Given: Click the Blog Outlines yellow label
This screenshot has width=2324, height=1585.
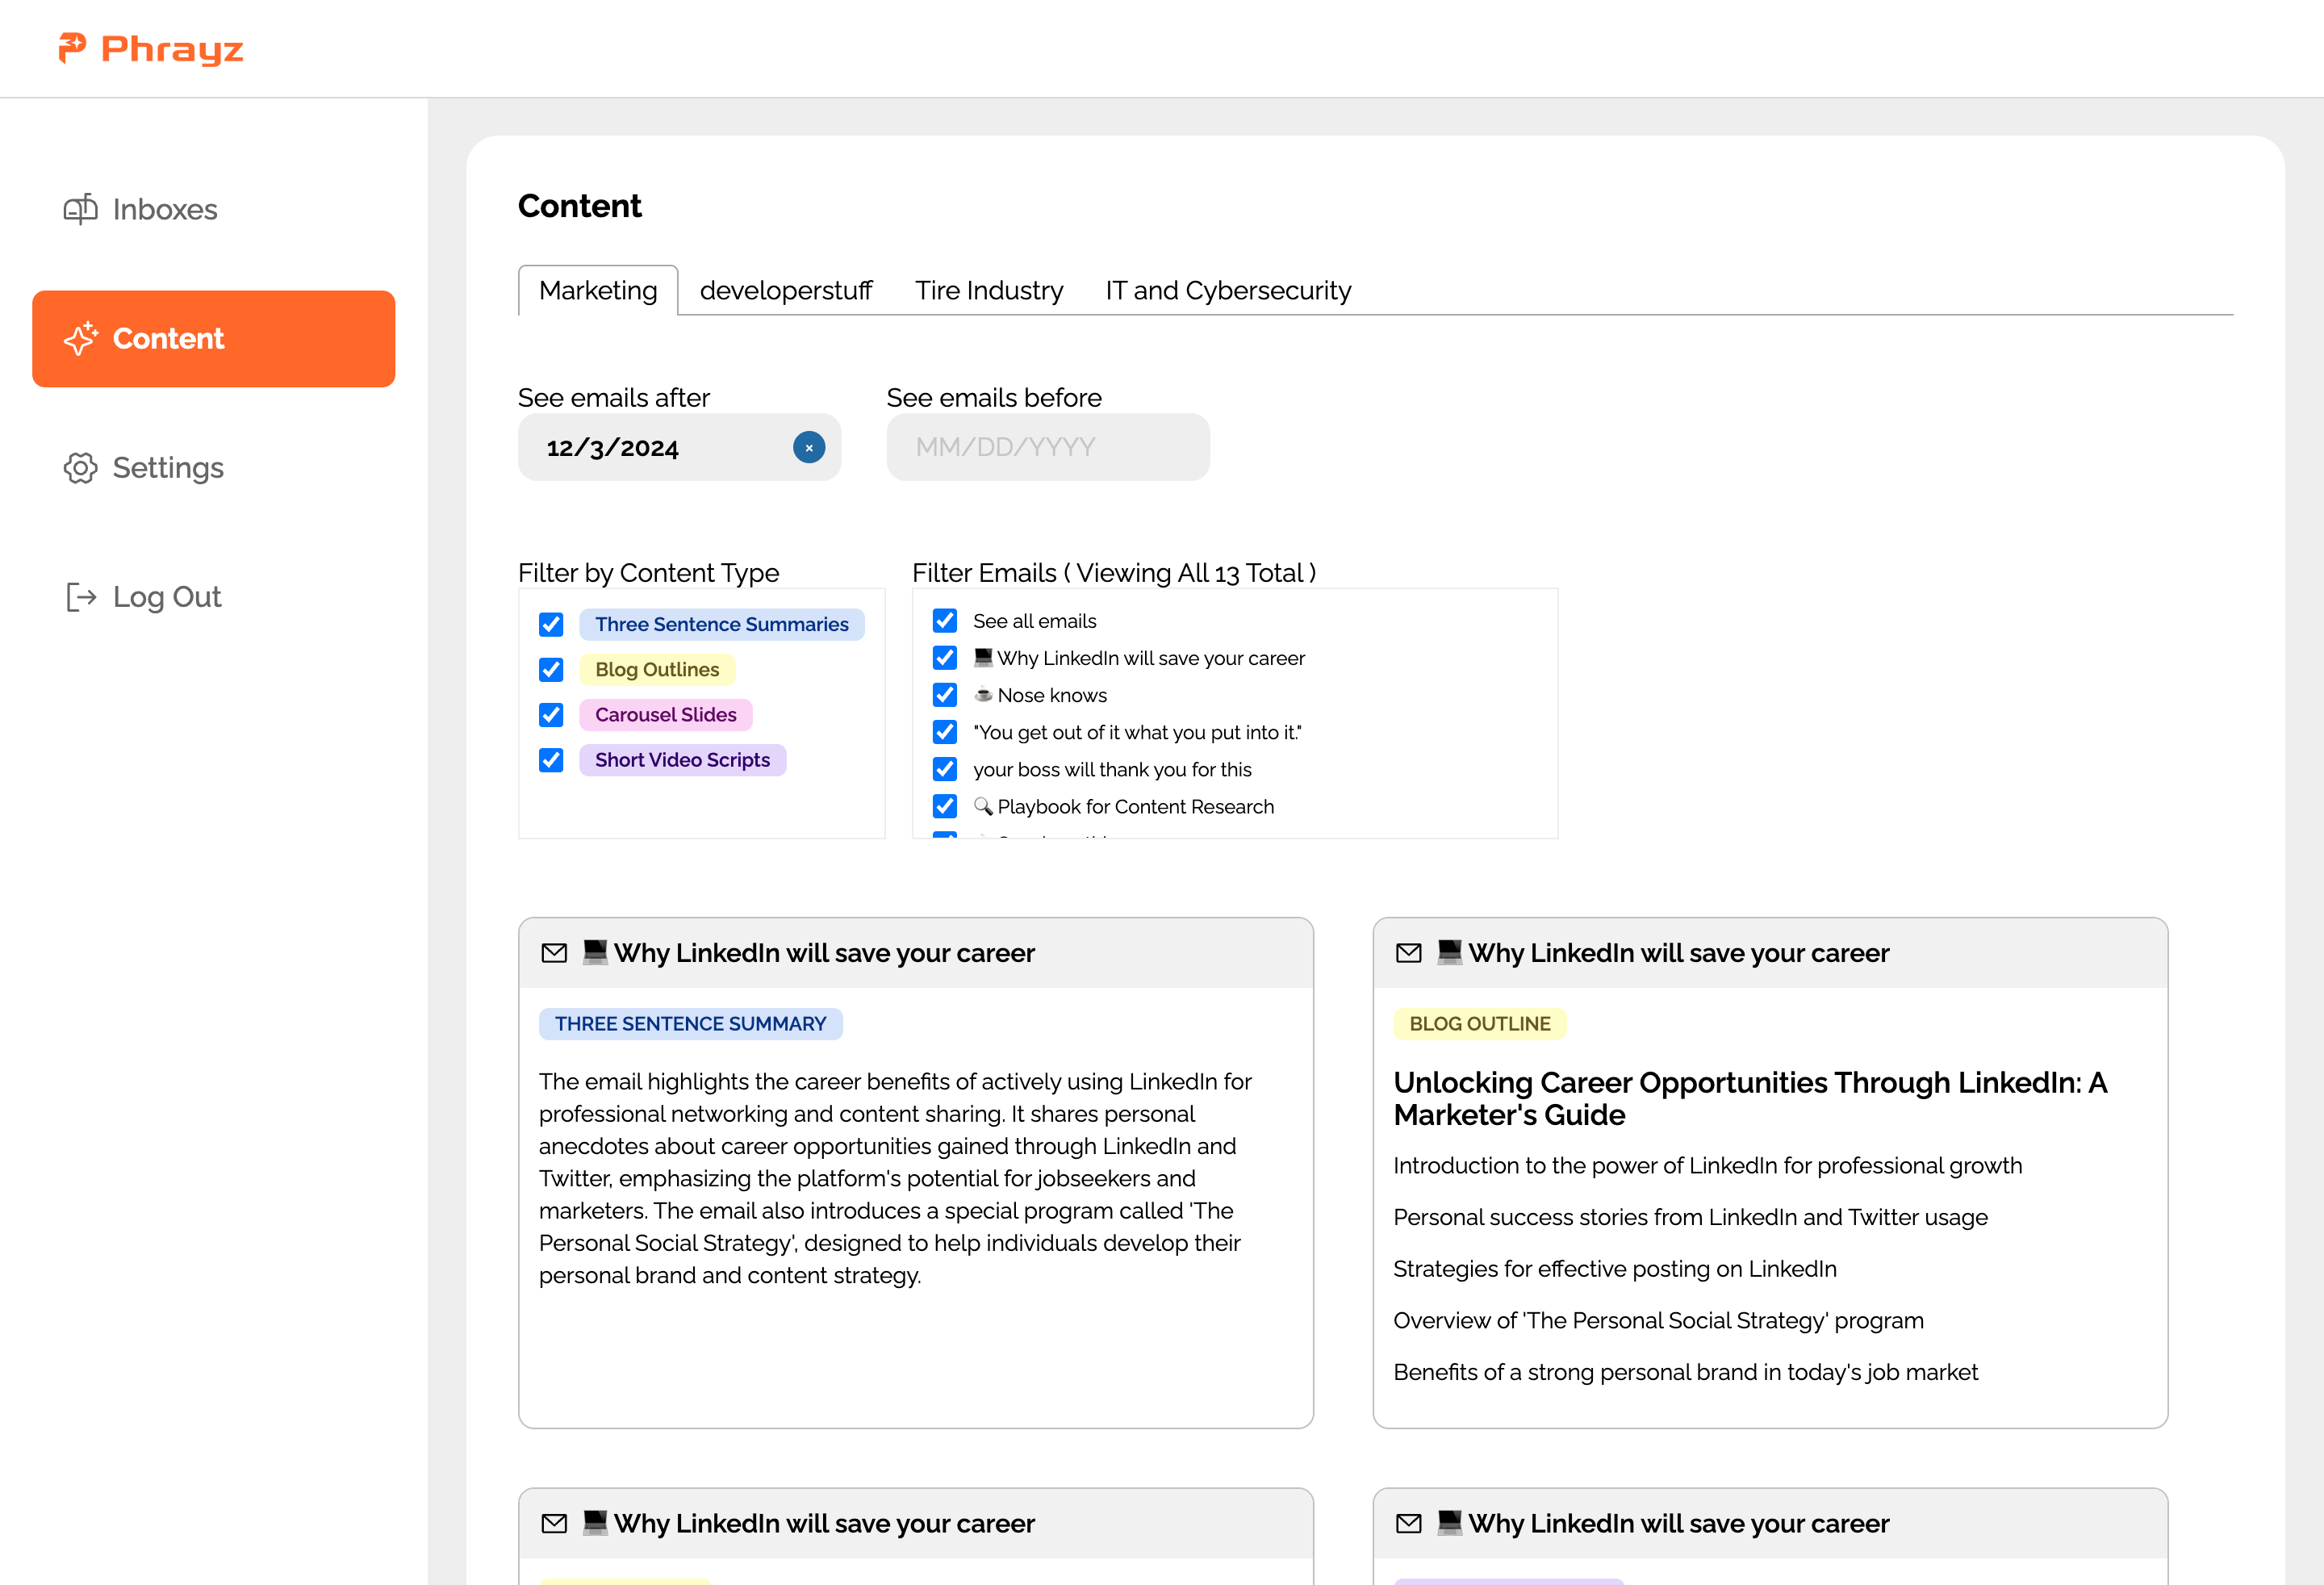Looking at the screenshot, I should tap(657, 669).
